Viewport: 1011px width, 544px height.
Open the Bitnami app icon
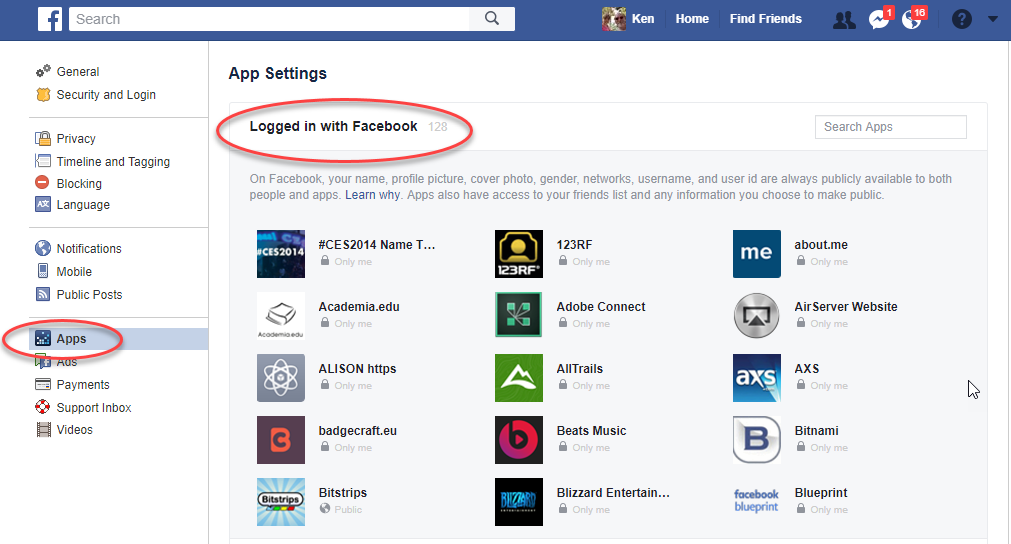click(x=756, y=440)
